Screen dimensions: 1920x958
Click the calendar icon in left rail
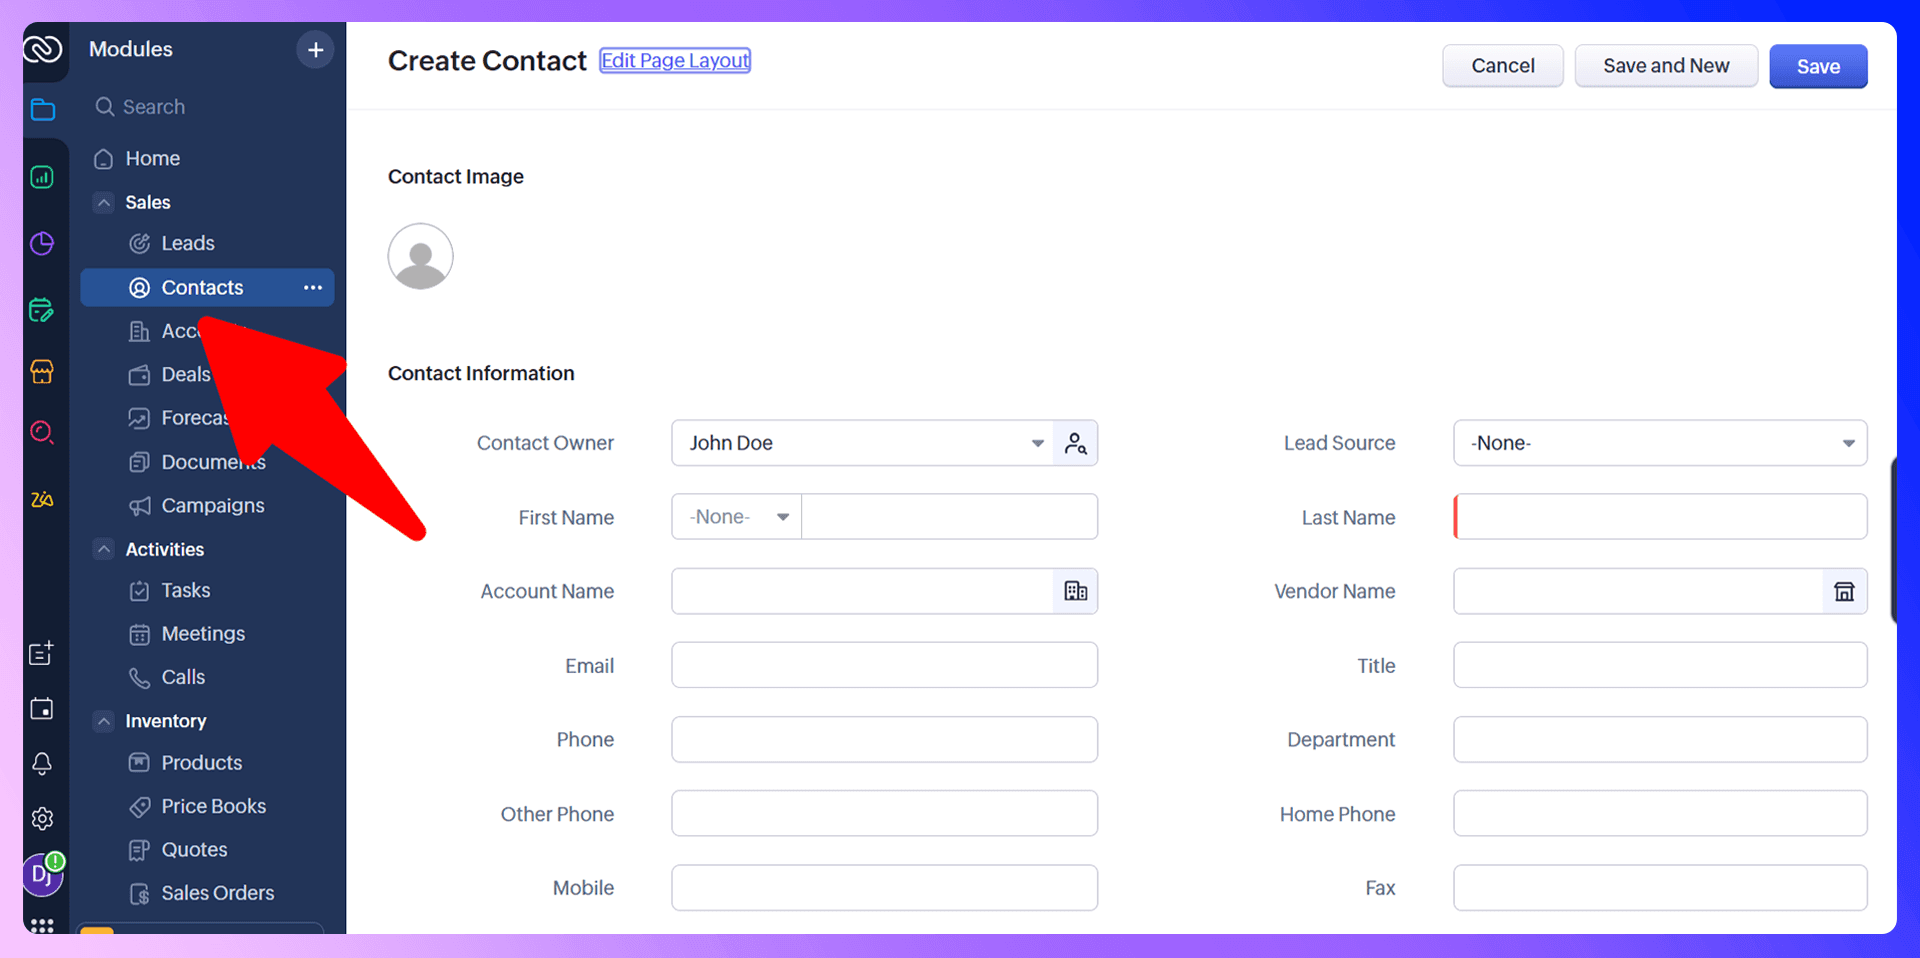[42, 709]
